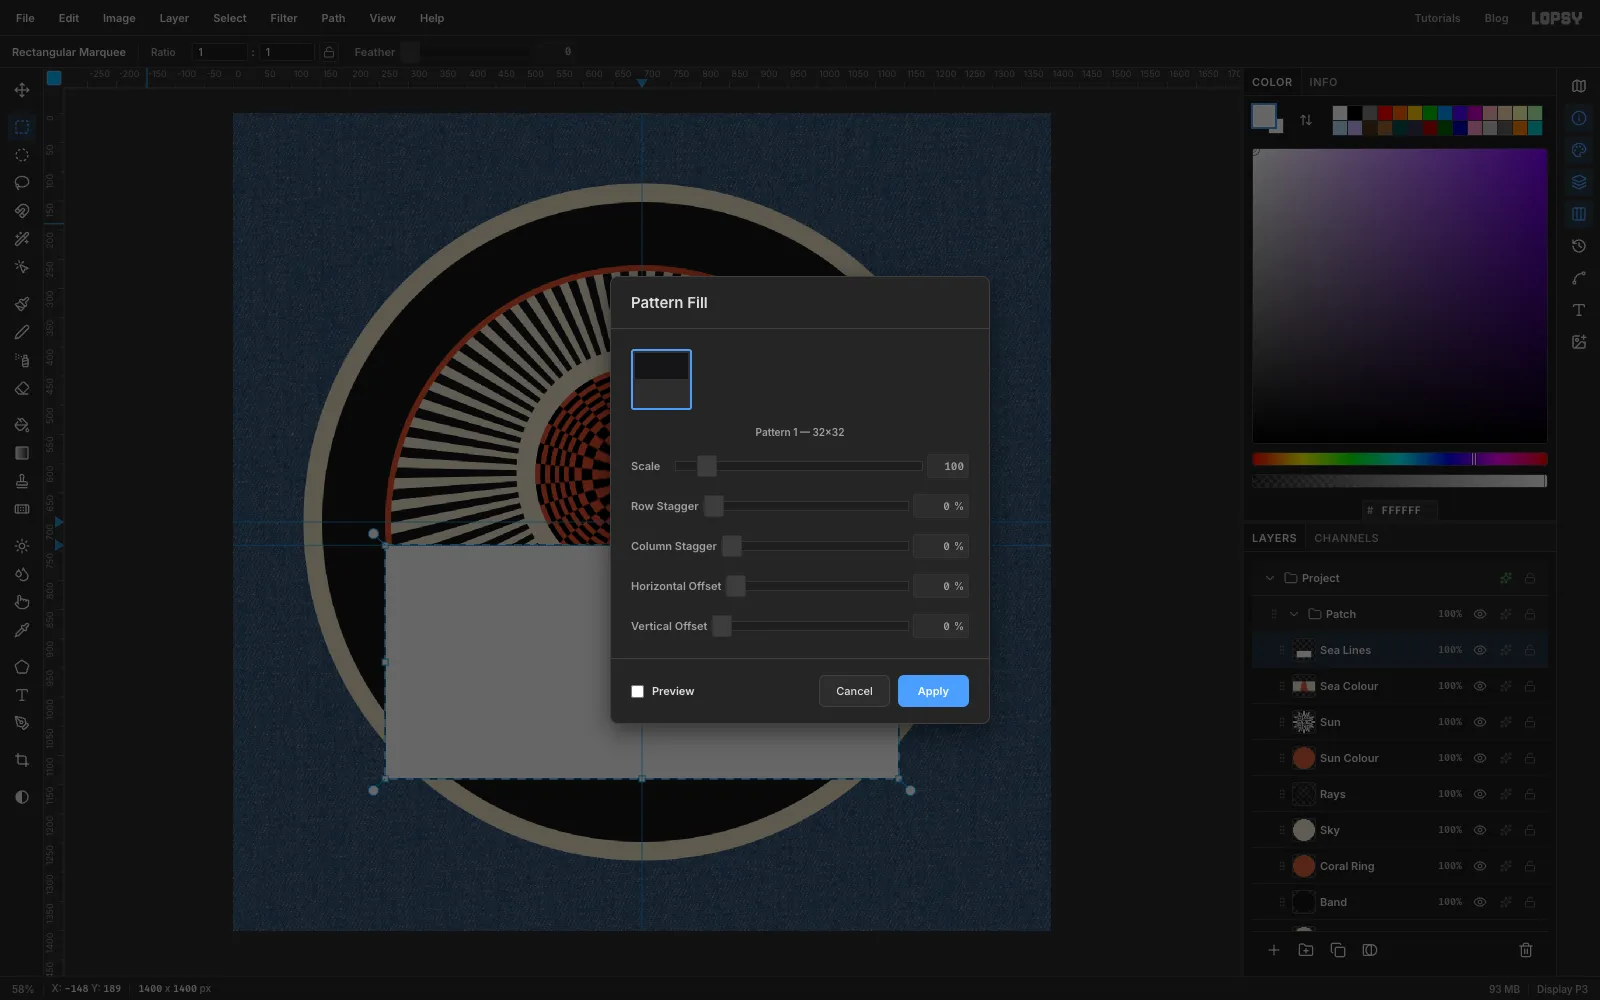Open the File menu
This screenshot has height=1000, width=1600.
[25, 18]
